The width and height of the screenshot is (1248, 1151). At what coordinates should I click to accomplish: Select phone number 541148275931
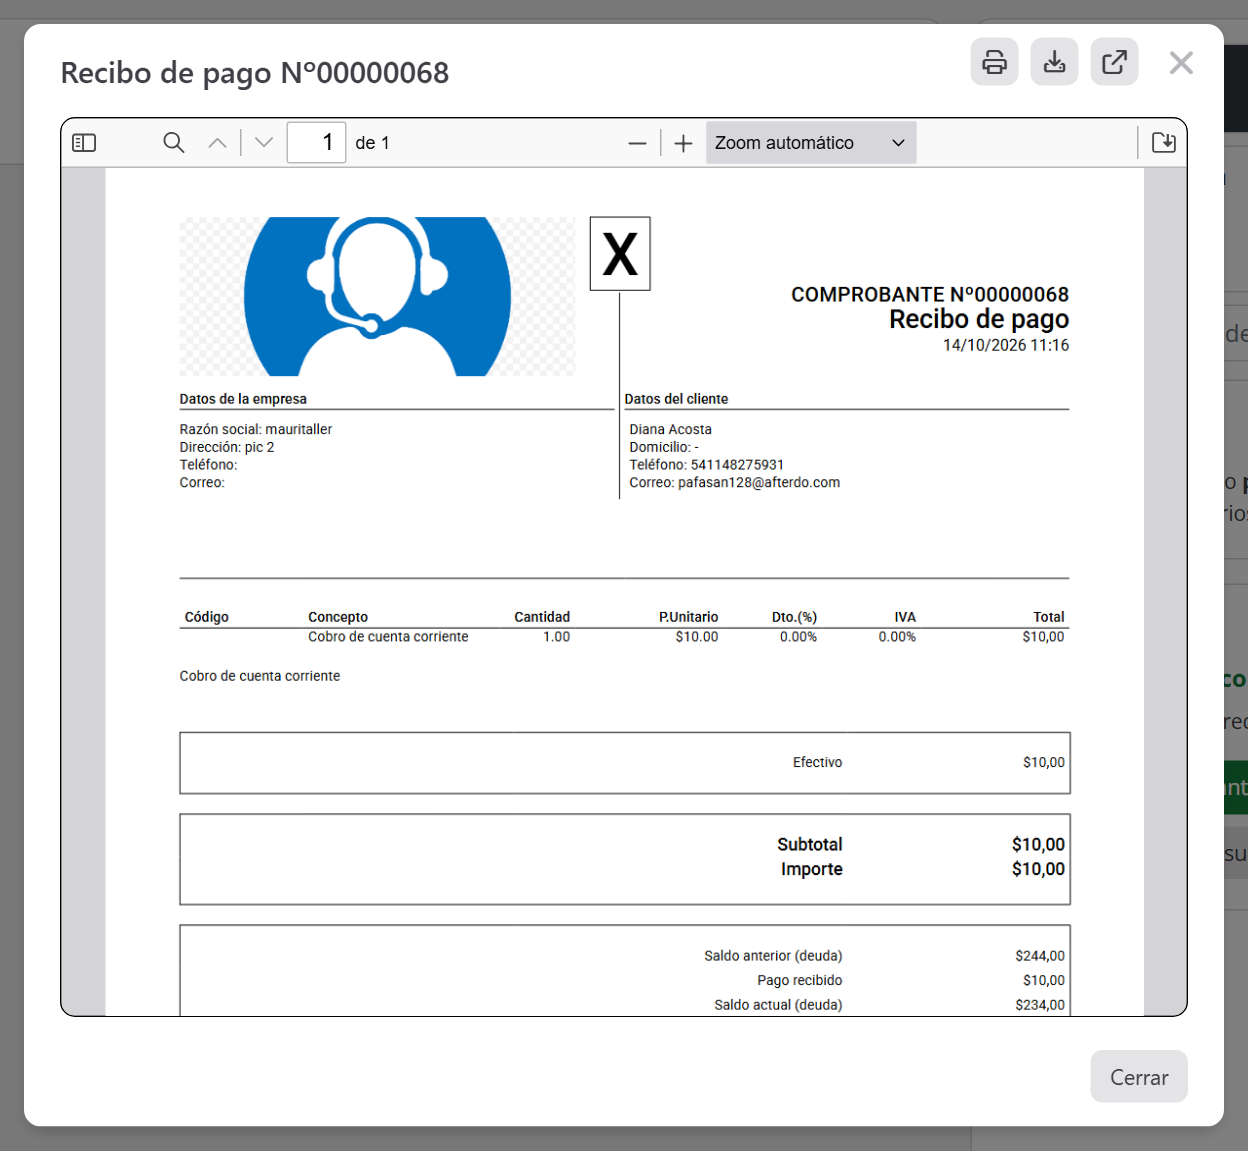tap(737, 465)
